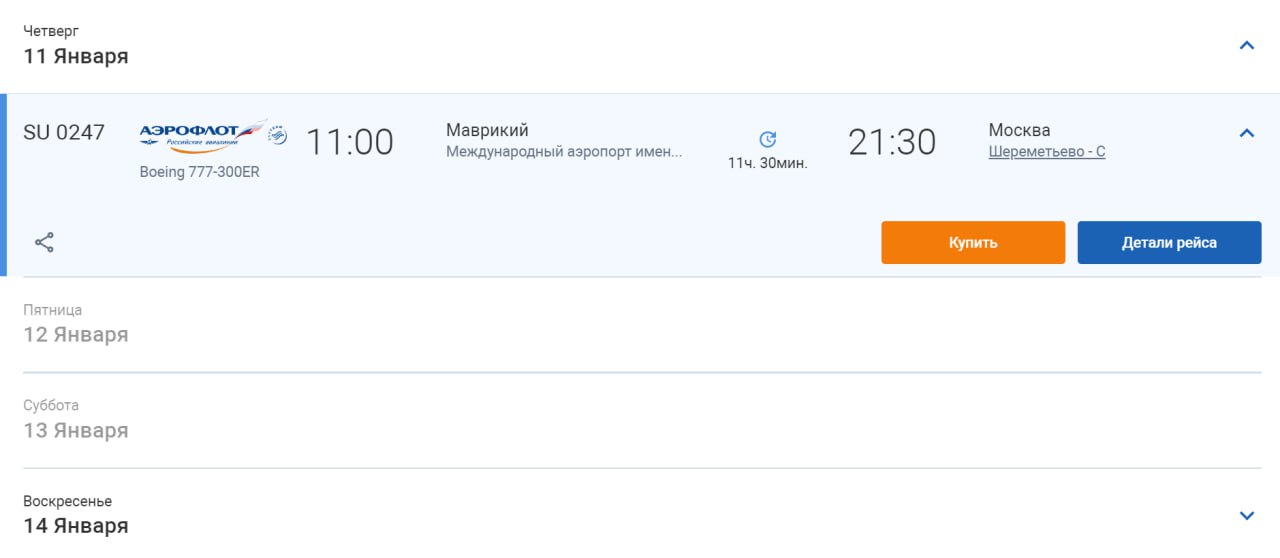Viewport: 1280px width, 558px height.
Task: Expand the 14 Января day section
Action: coord(1246,515)
